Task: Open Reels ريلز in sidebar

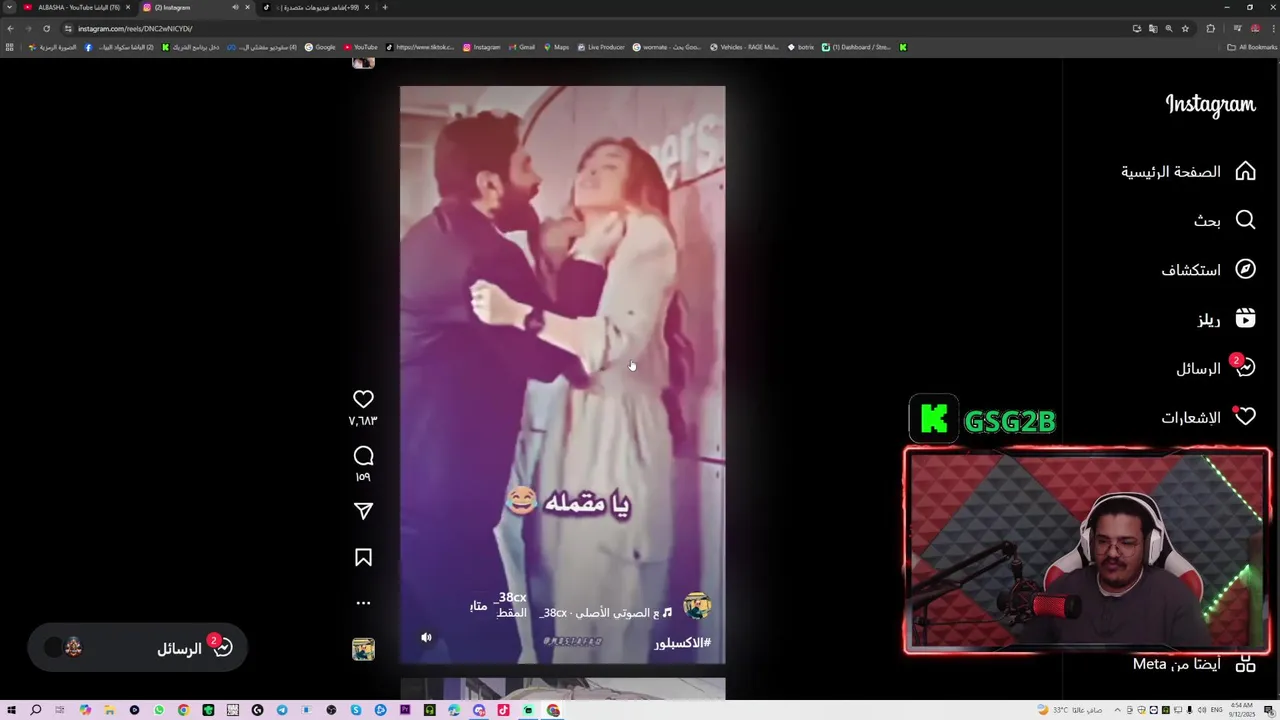Action: (1227, 319)
